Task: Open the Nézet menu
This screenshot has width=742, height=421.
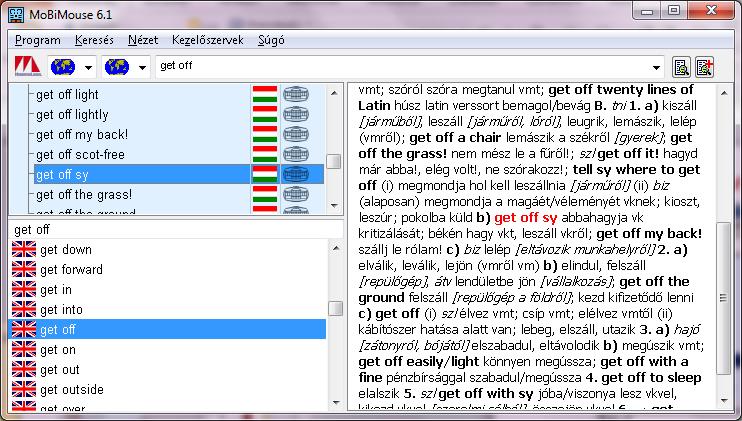Action: pos(143,40)
